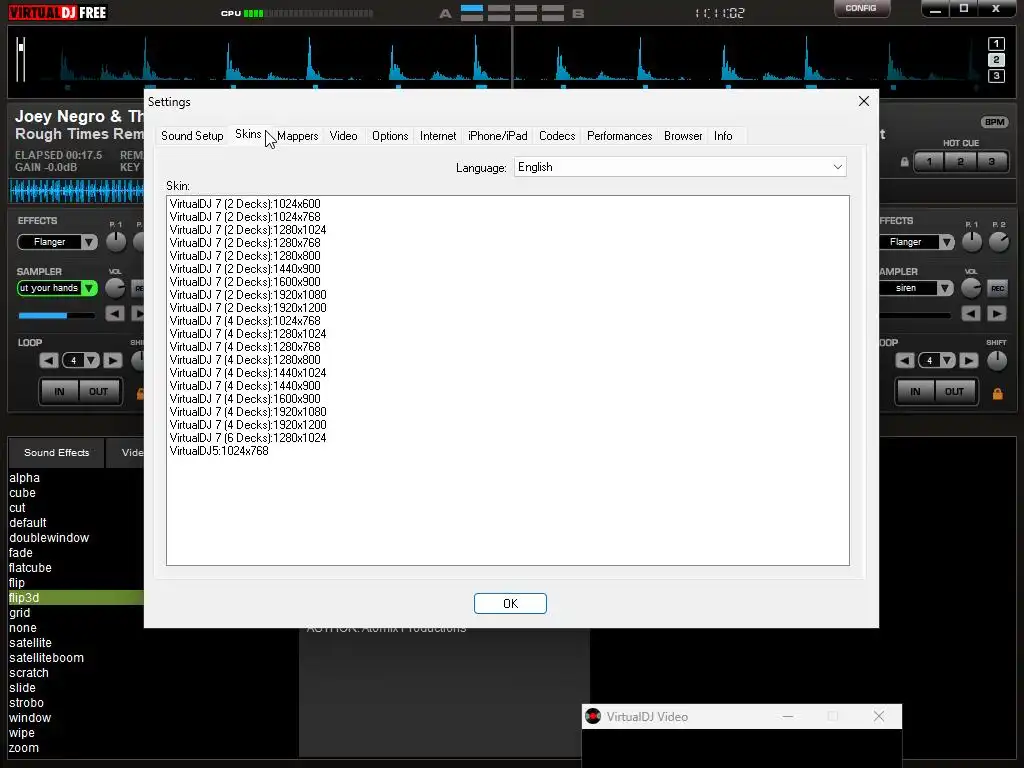
Task: Trigger hot cue 3 on right deck
Action: [x=991, y=161]
